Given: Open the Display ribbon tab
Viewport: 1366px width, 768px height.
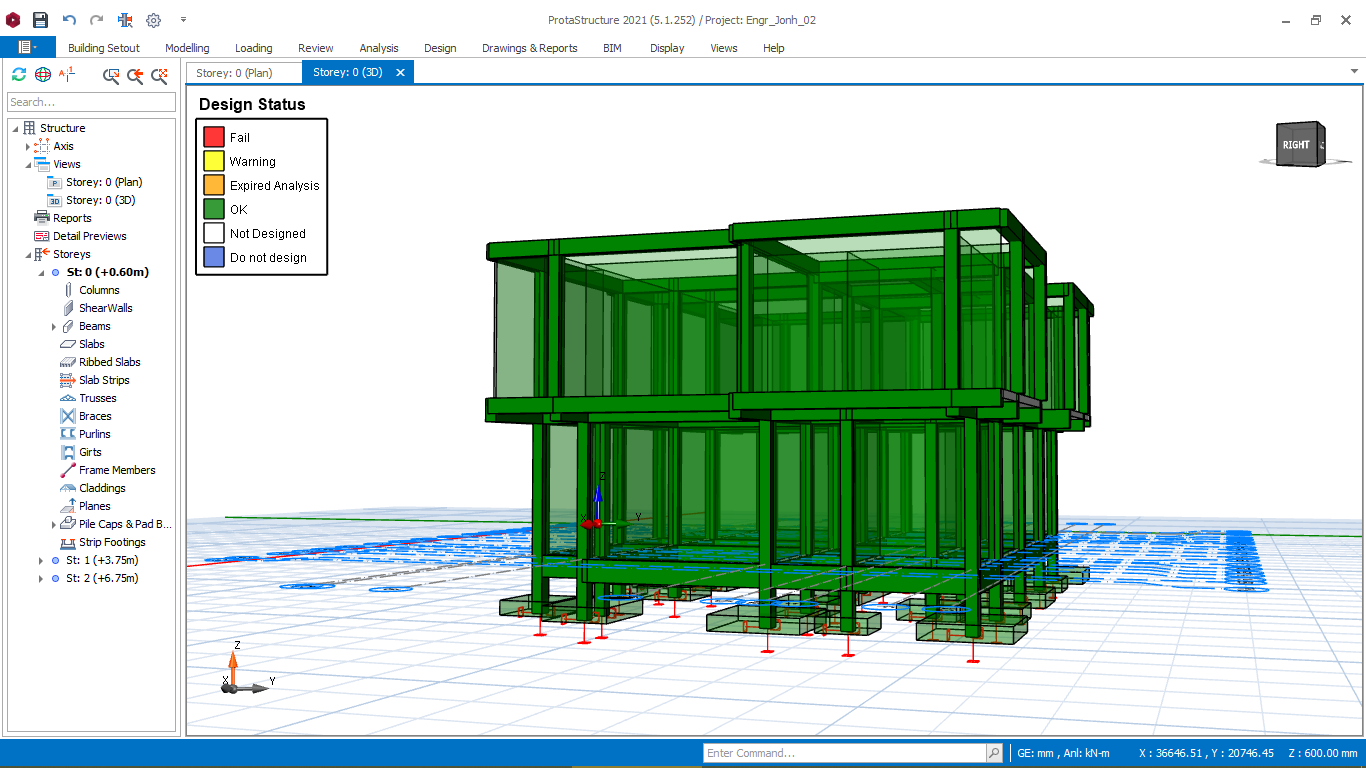Looking at the screenshot, I should [667, 48].
